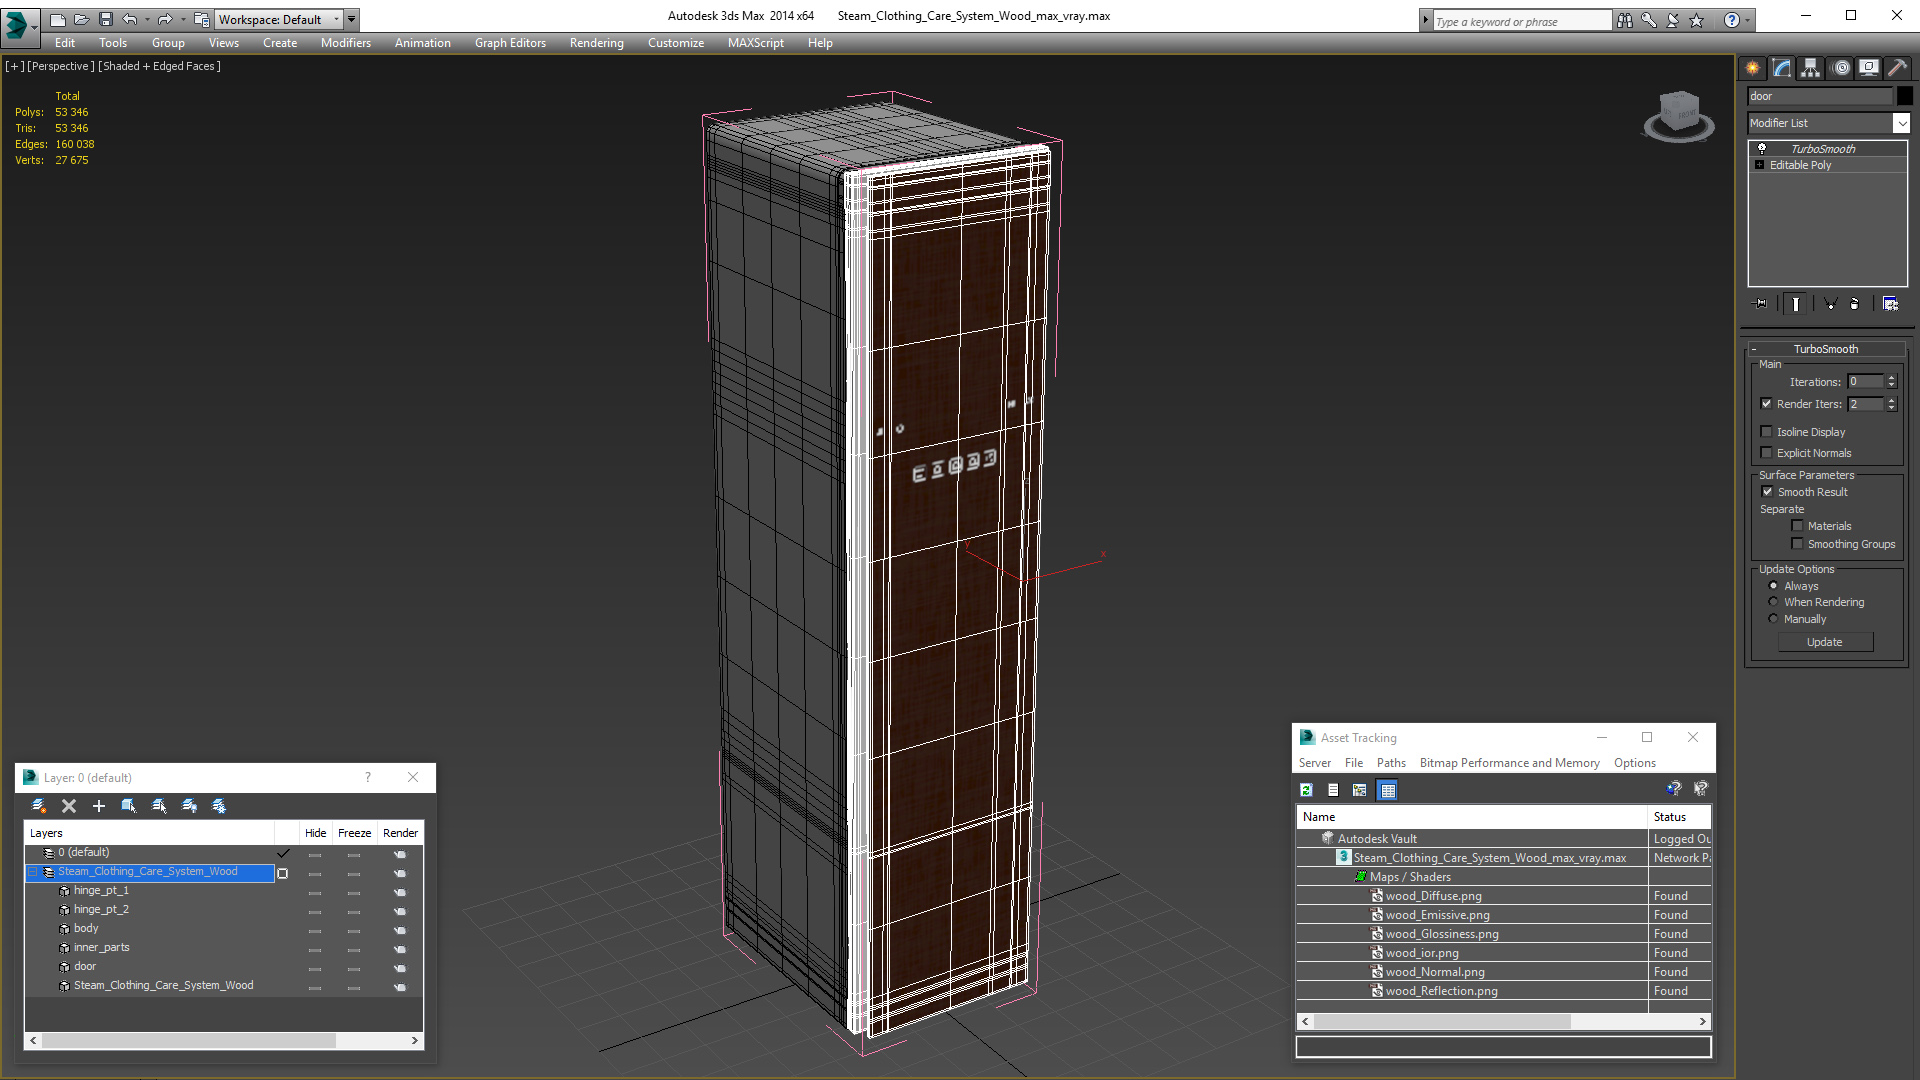Open the MAXScript menu

[756, 43]
